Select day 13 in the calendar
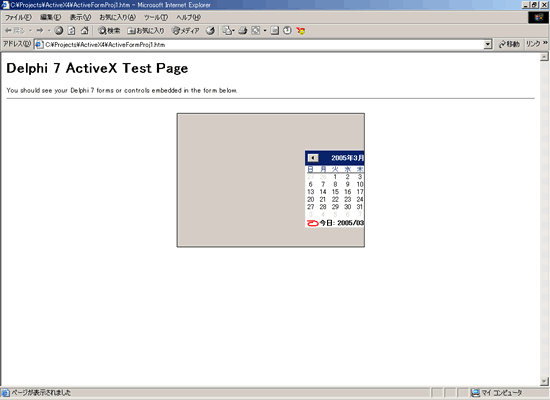The image size is (550, 400). (310, 192)
